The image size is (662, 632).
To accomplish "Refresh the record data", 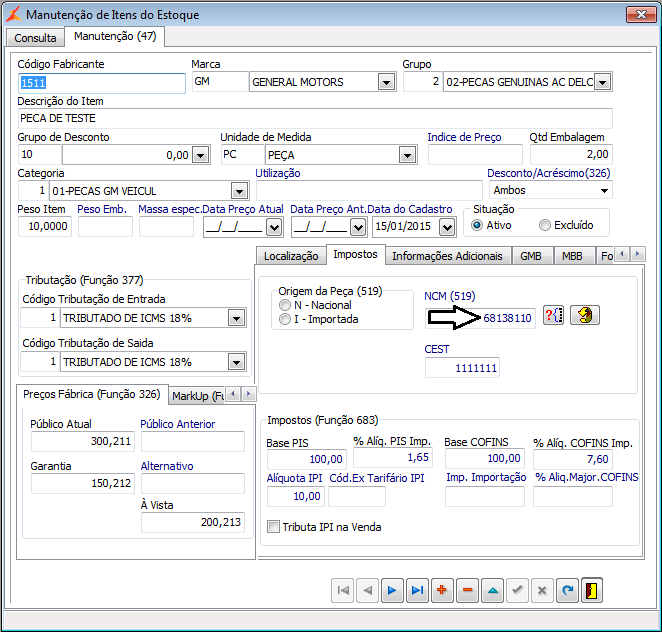I will (x=567, y=590).
